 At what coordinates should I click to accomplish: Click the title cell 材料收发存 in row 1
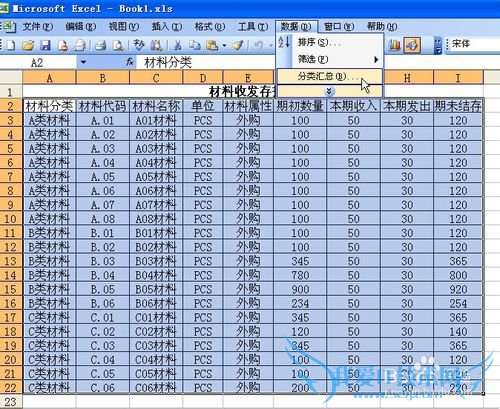242,92
